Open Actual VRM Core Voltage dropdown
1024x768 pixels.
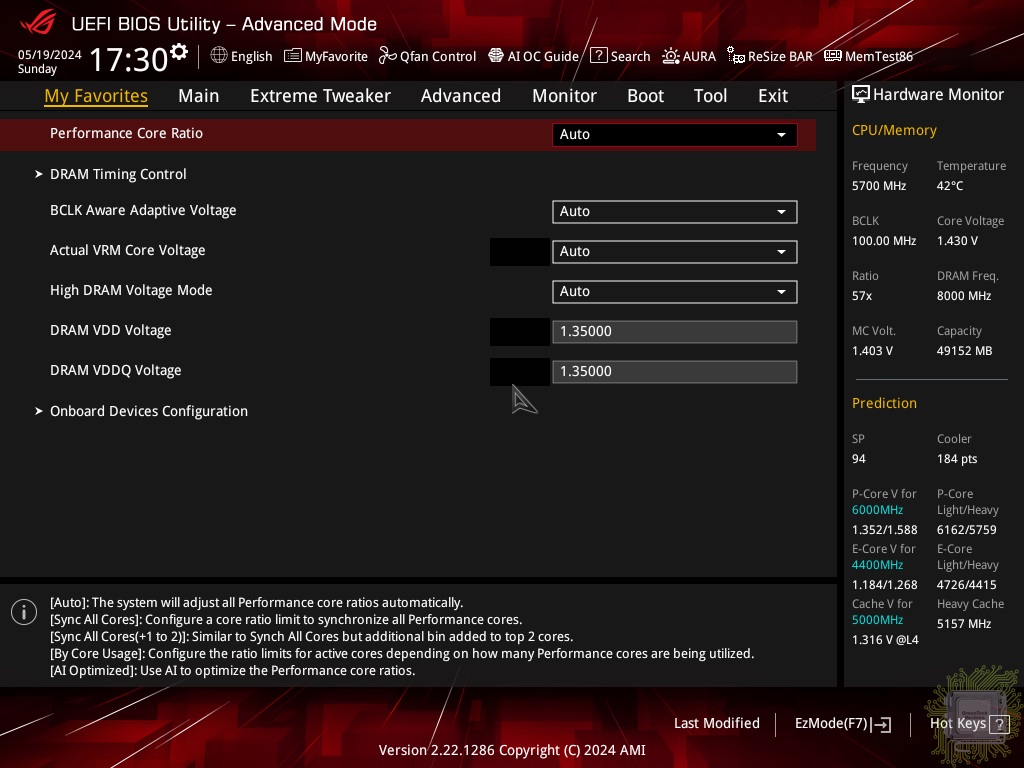pyautogui.click(x=674, y=251)
